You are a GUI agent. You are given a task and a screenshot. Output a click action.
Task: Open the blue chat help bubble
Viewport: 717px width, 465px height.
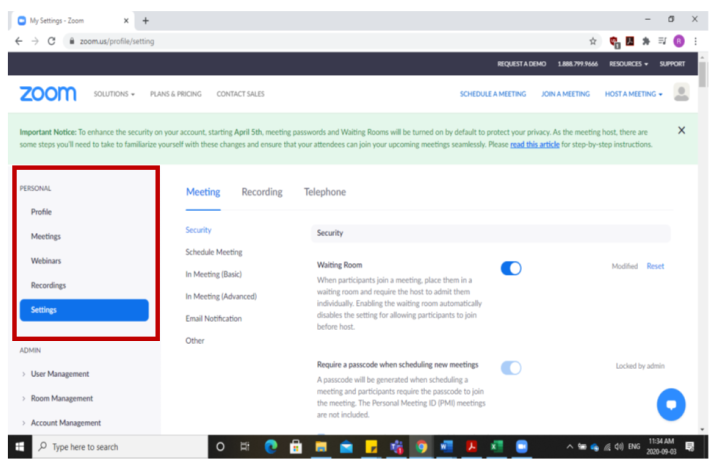coord(671,405)
